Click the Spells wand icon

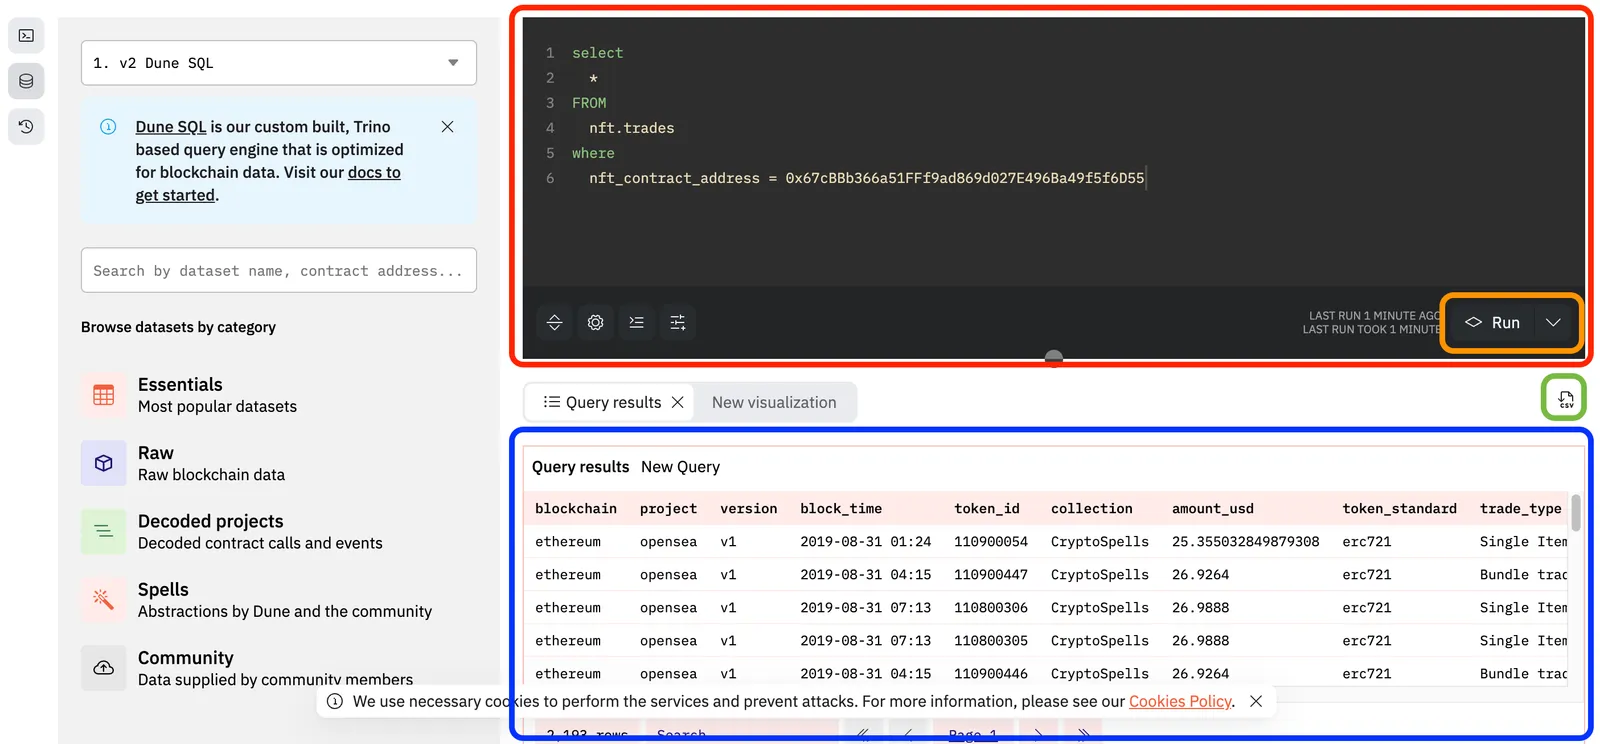click(x=104, y=599)
